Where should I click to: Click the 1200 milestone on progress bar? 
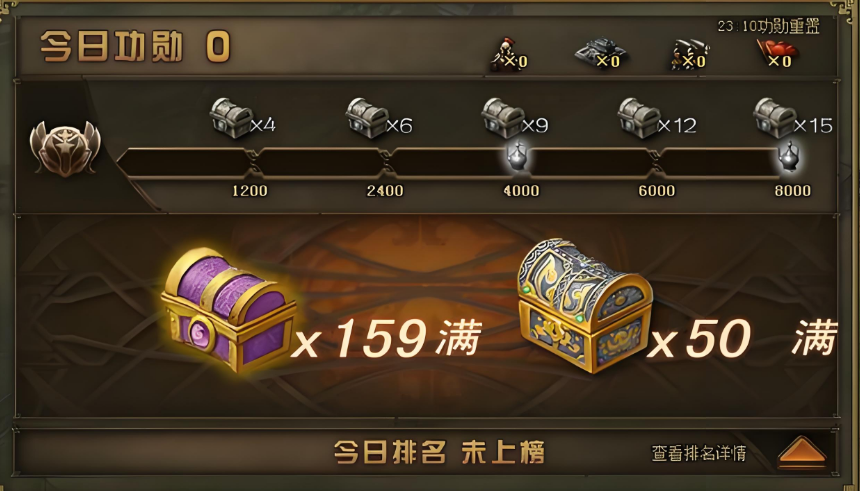[x=250, y=191]
